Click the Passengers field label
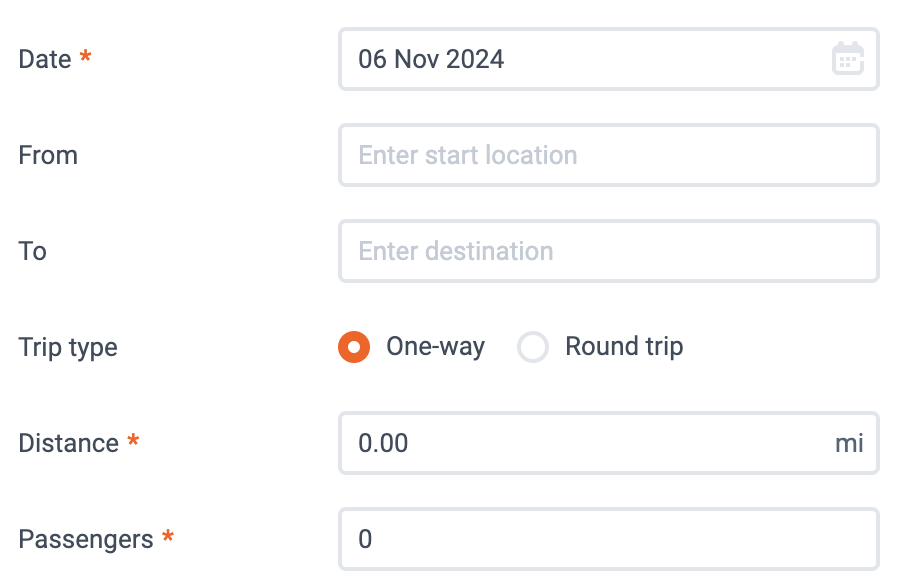 (86, 540)
